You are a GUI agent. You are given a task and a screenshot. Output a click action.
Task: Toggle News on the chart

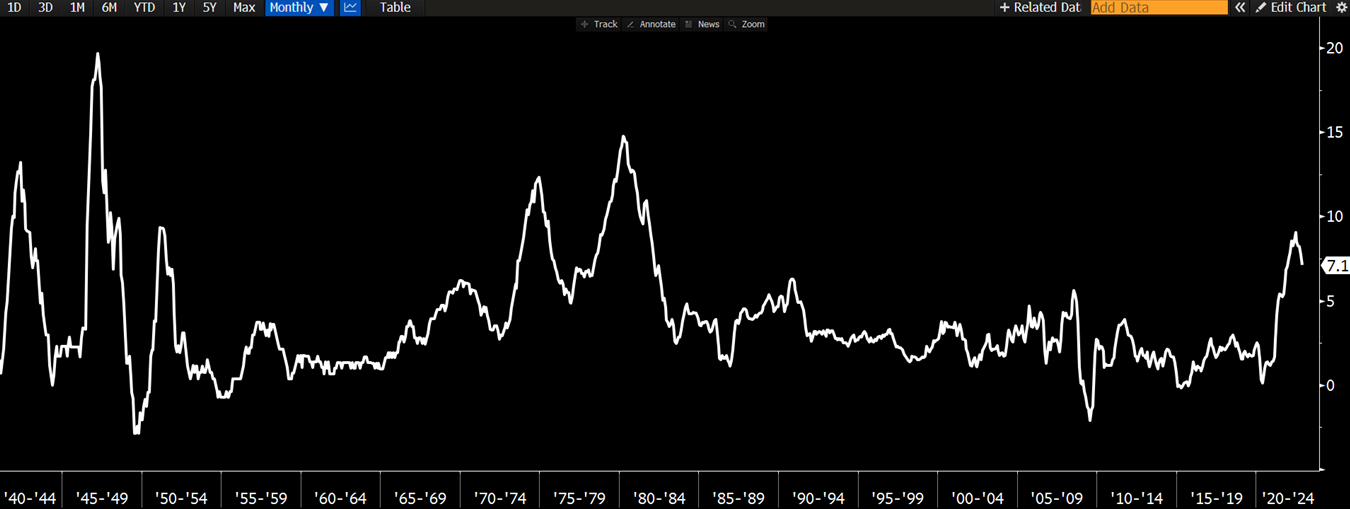point(702,24)
